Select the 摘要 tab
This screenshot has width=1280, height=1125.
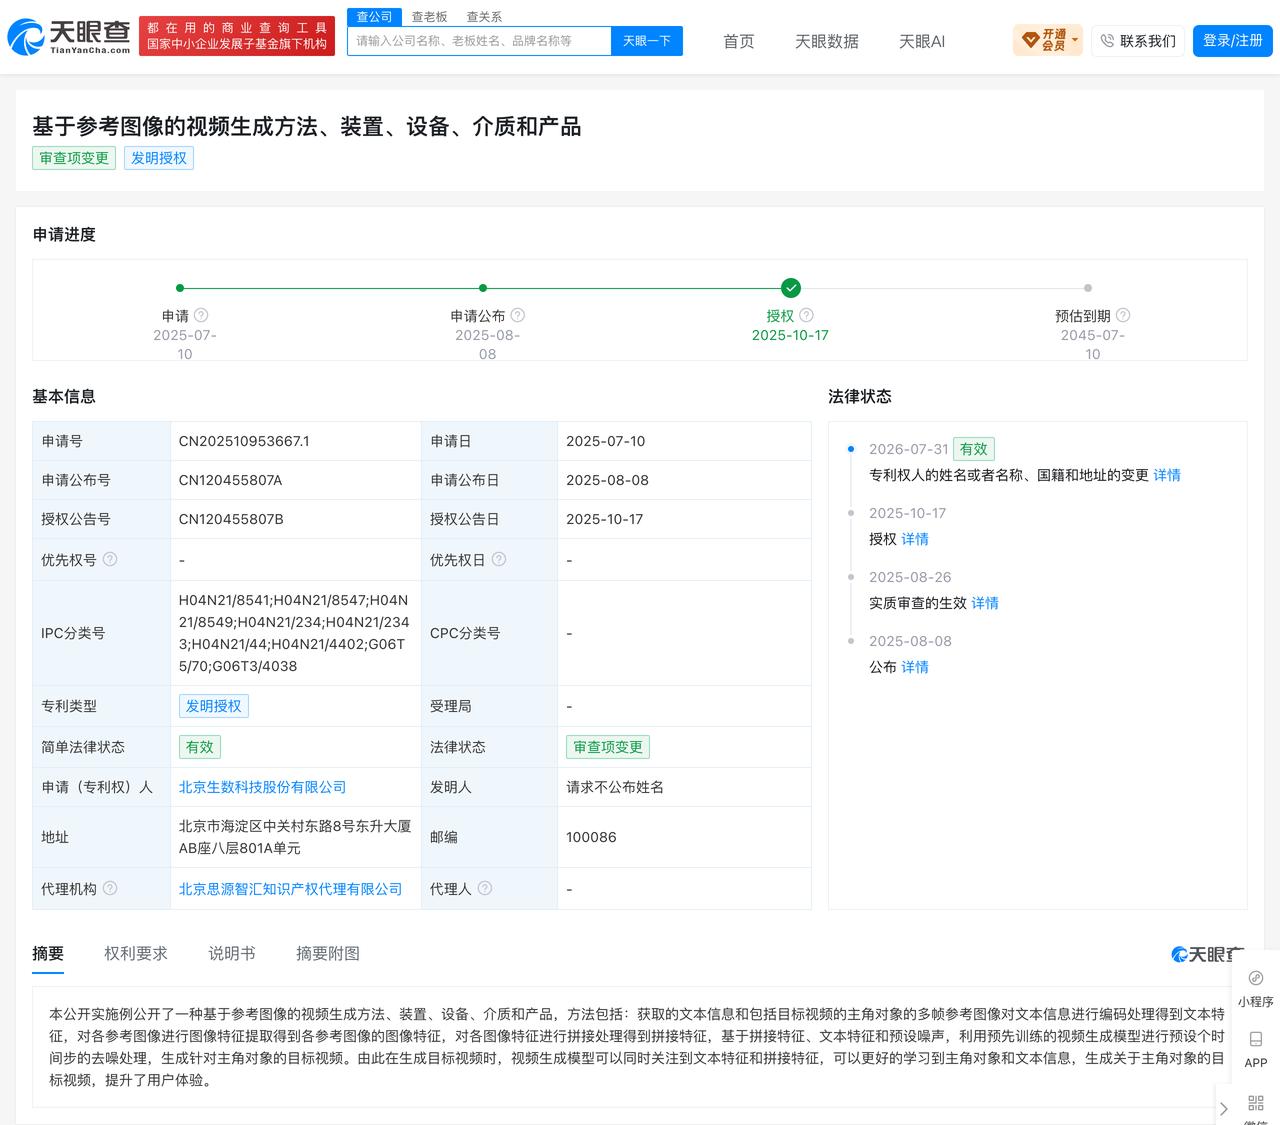pos(48,954)
